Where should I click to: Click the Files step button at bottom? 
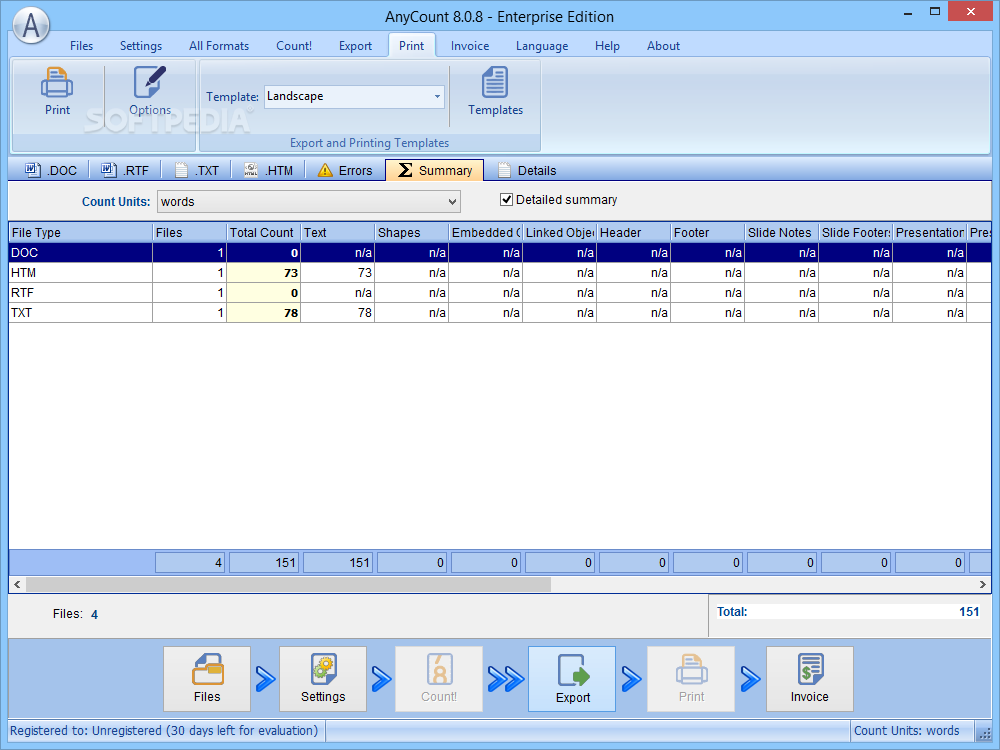click(207, 679)
